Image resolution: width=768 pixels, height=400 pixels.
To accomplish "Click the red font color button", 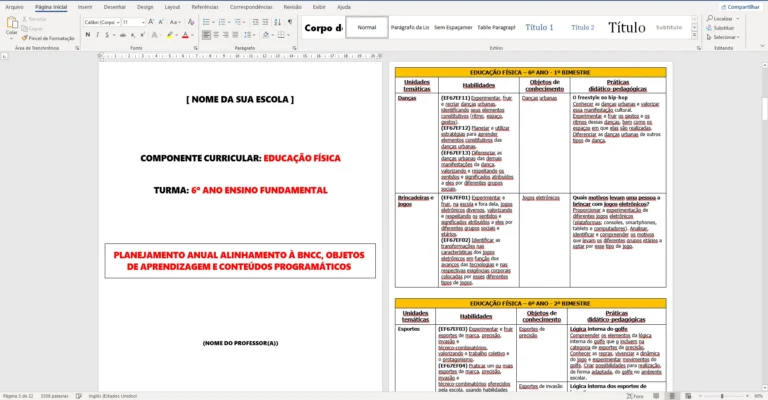I will click(185, 35).
